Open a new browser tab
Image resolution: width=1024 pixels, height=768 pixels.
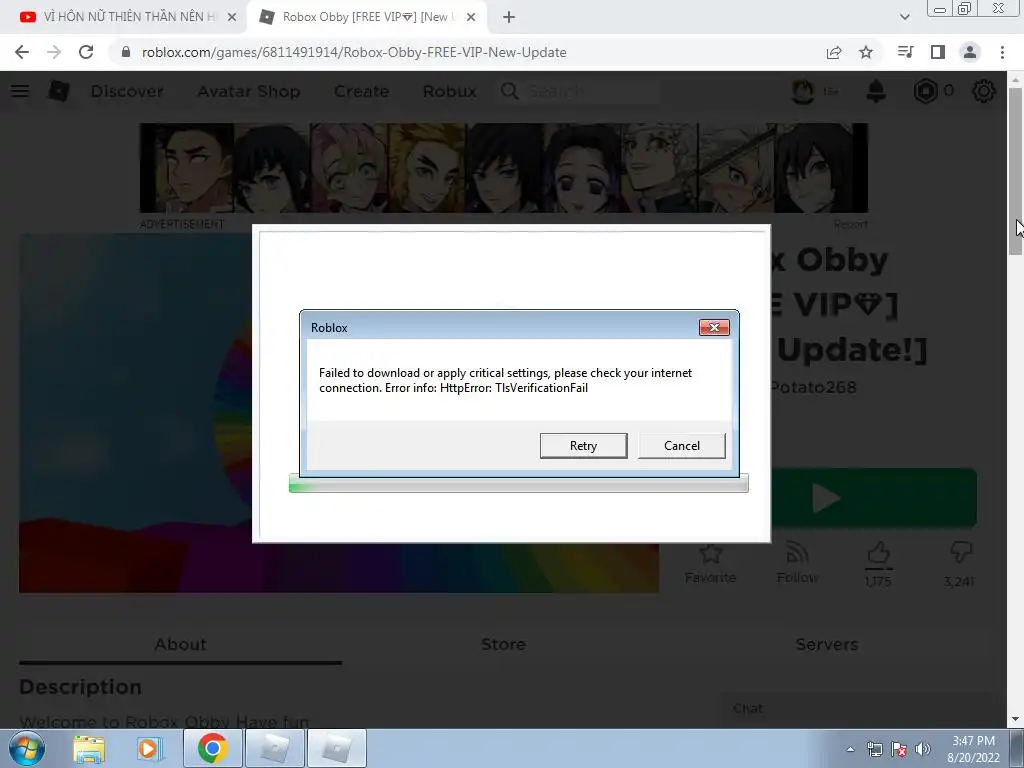click(x=509, y=17)
